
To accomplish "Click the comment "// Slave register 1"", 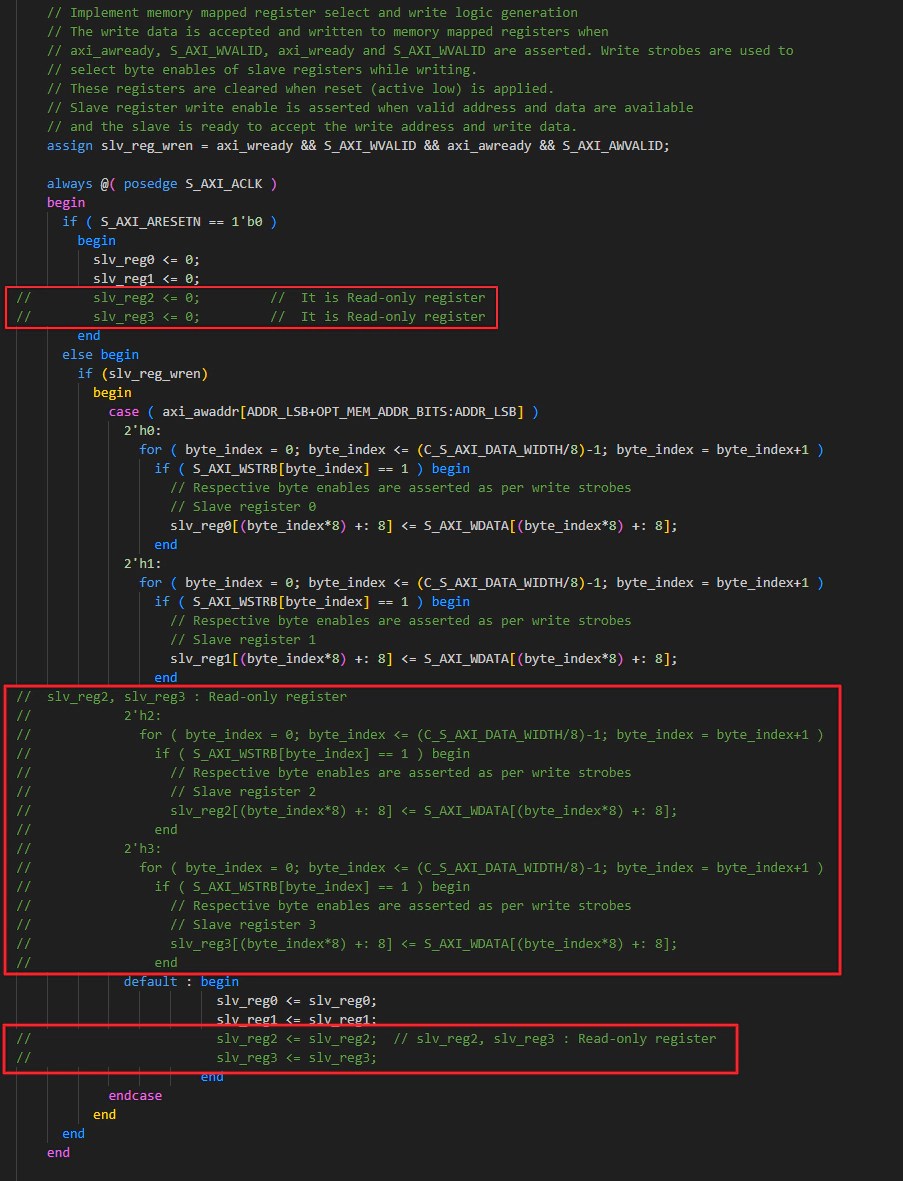I will pos(243,639).
